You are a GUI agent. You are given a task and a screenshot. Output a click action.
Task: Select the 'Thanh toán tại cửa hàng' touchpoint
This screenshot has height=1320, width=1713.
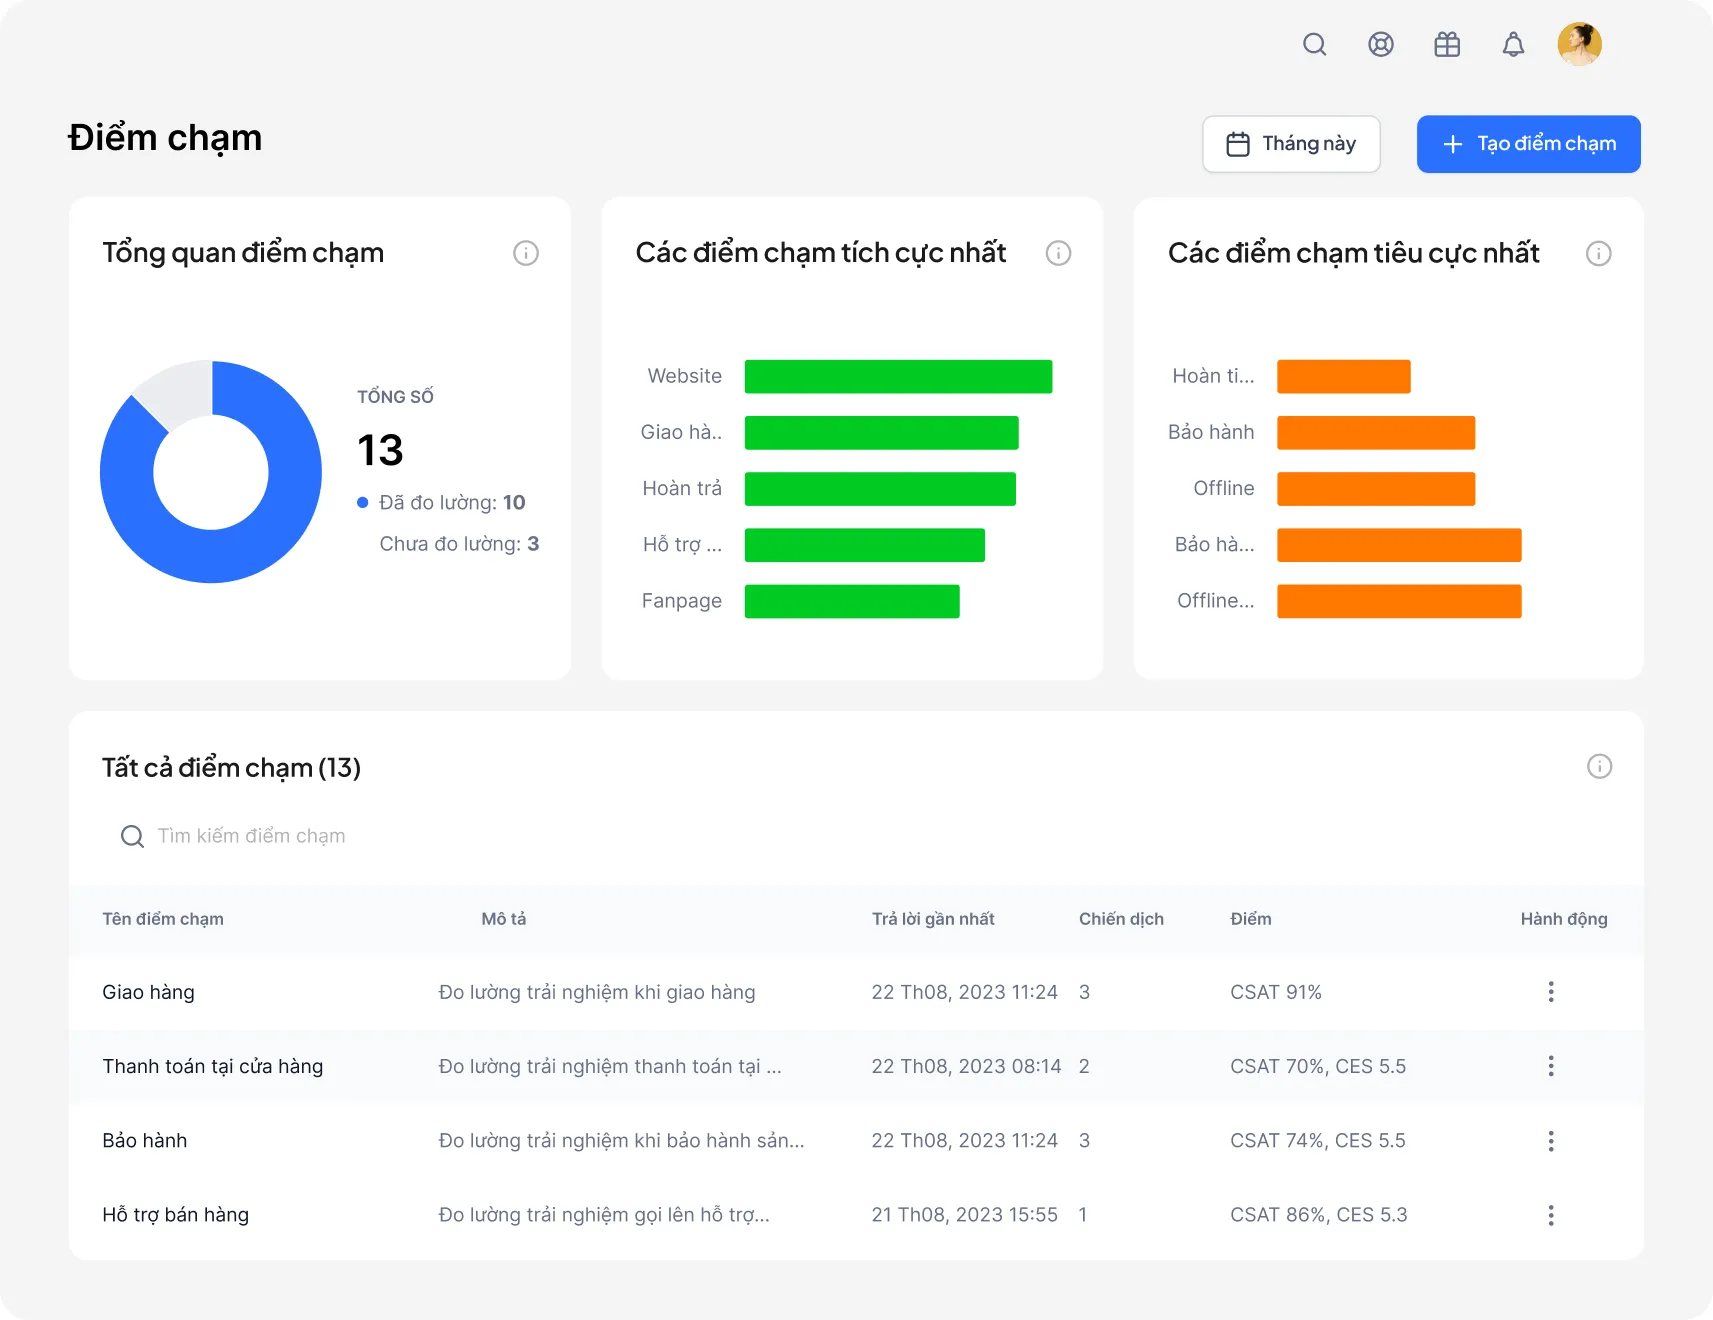point(212,1066)
